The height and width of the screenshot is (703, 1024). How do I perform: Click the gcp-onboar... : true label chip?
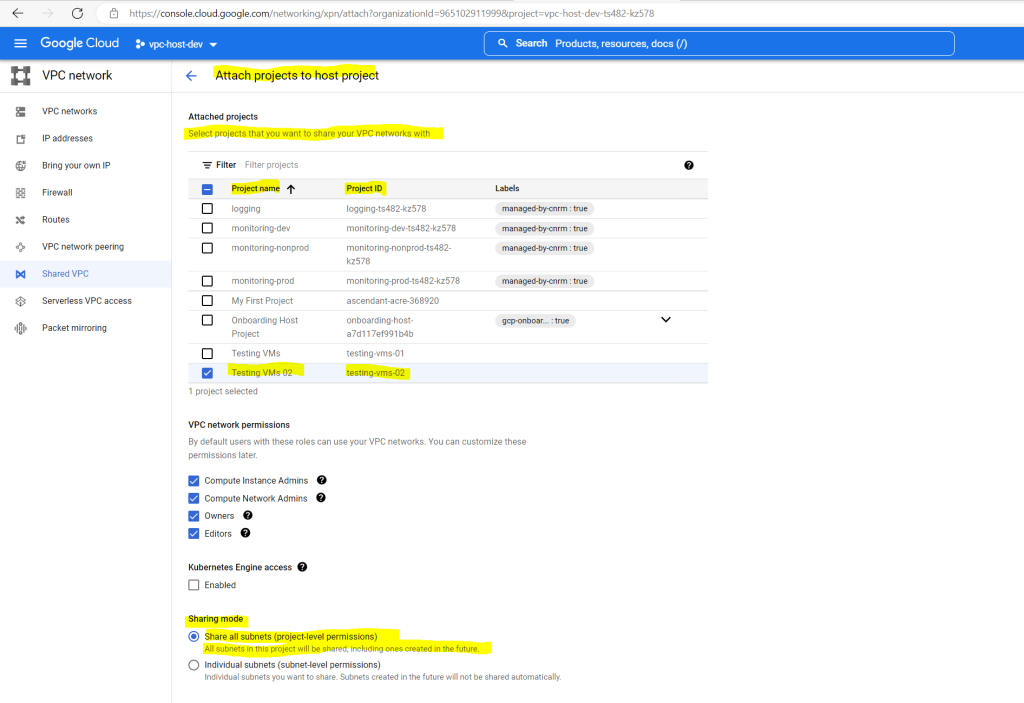535,321
